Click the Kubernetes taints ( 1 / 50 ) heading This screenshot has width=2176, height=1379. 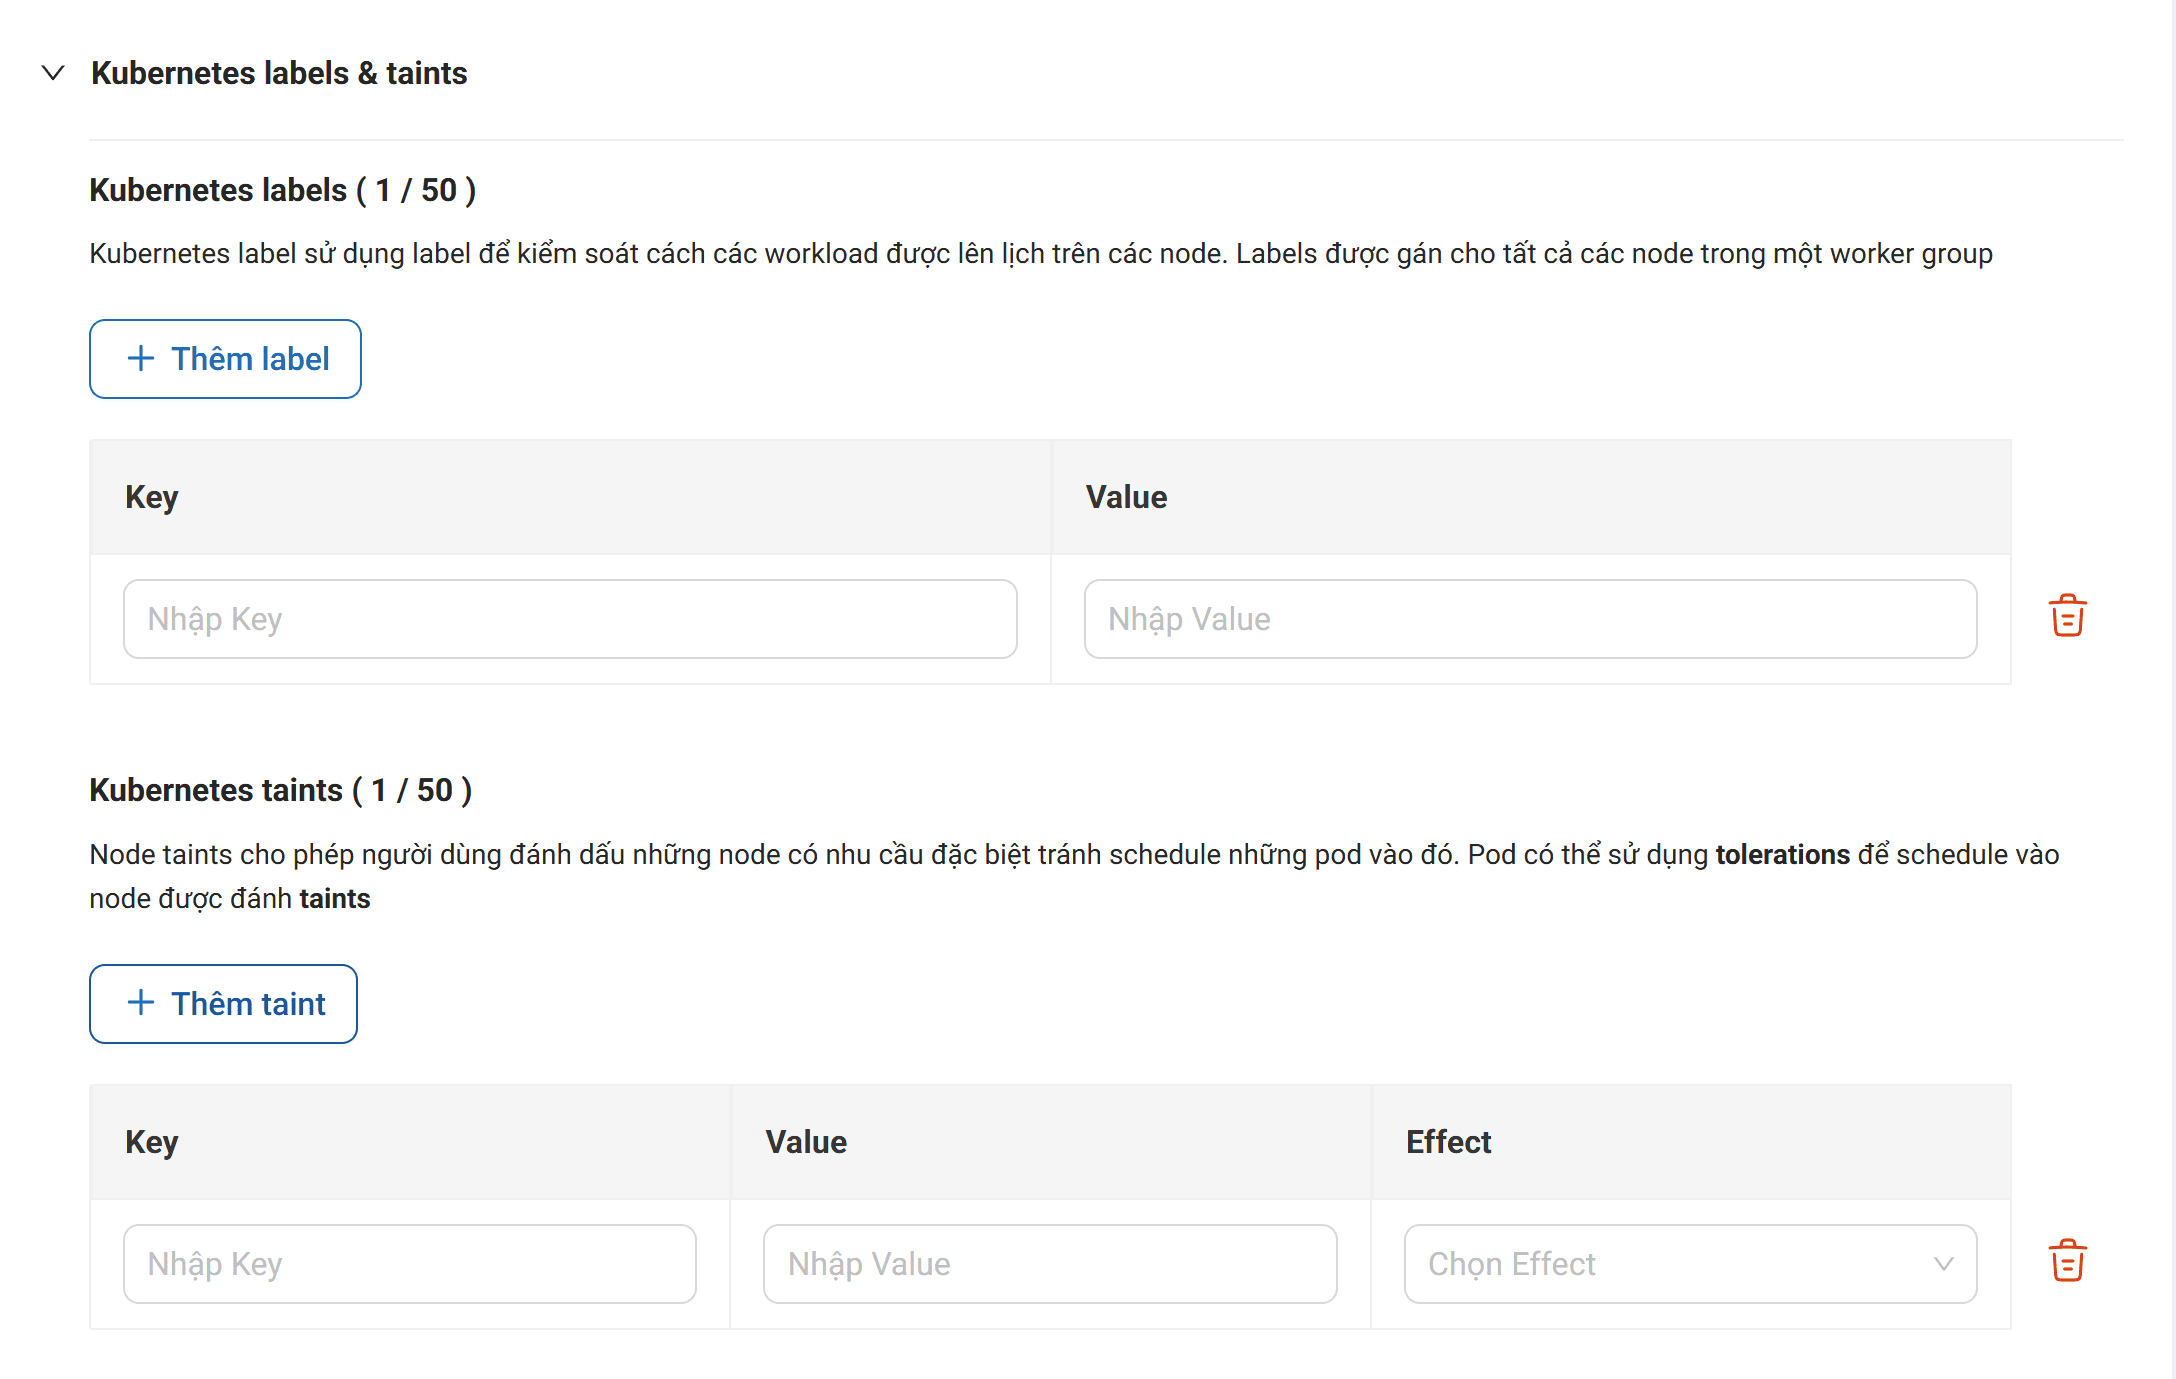click(x=281, y=790)
